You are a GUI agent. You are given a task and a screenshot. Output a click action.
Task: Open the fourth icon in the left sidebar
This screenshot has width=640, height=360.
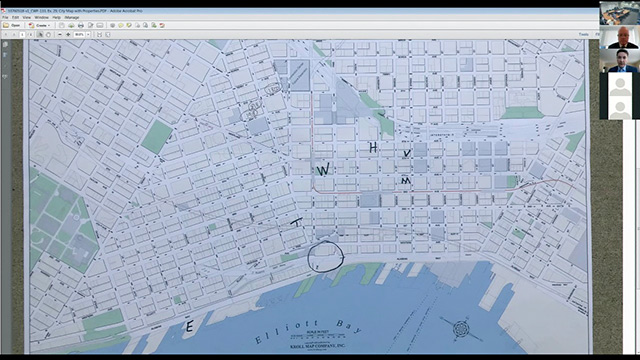(5, 76)
